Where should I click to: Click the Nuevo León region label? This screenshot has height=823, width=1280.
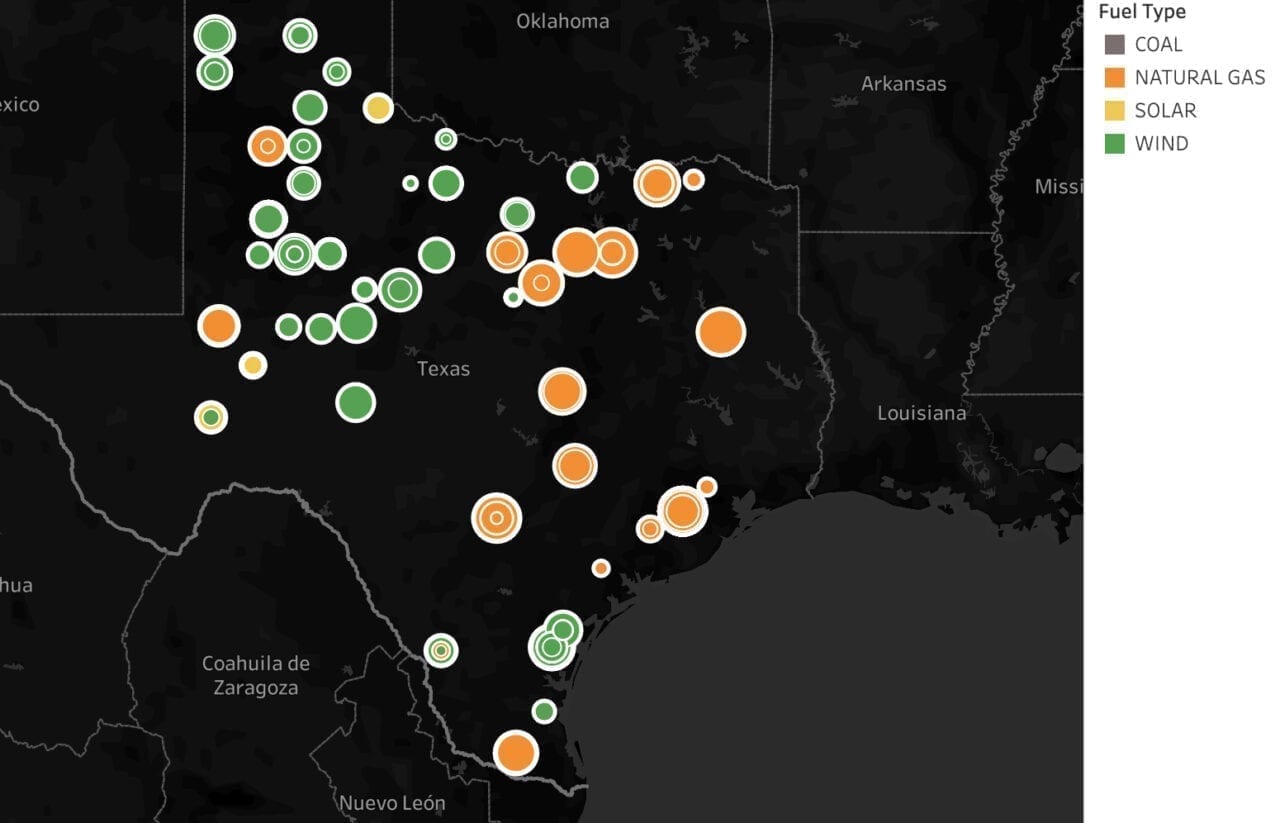click(394, 803)
